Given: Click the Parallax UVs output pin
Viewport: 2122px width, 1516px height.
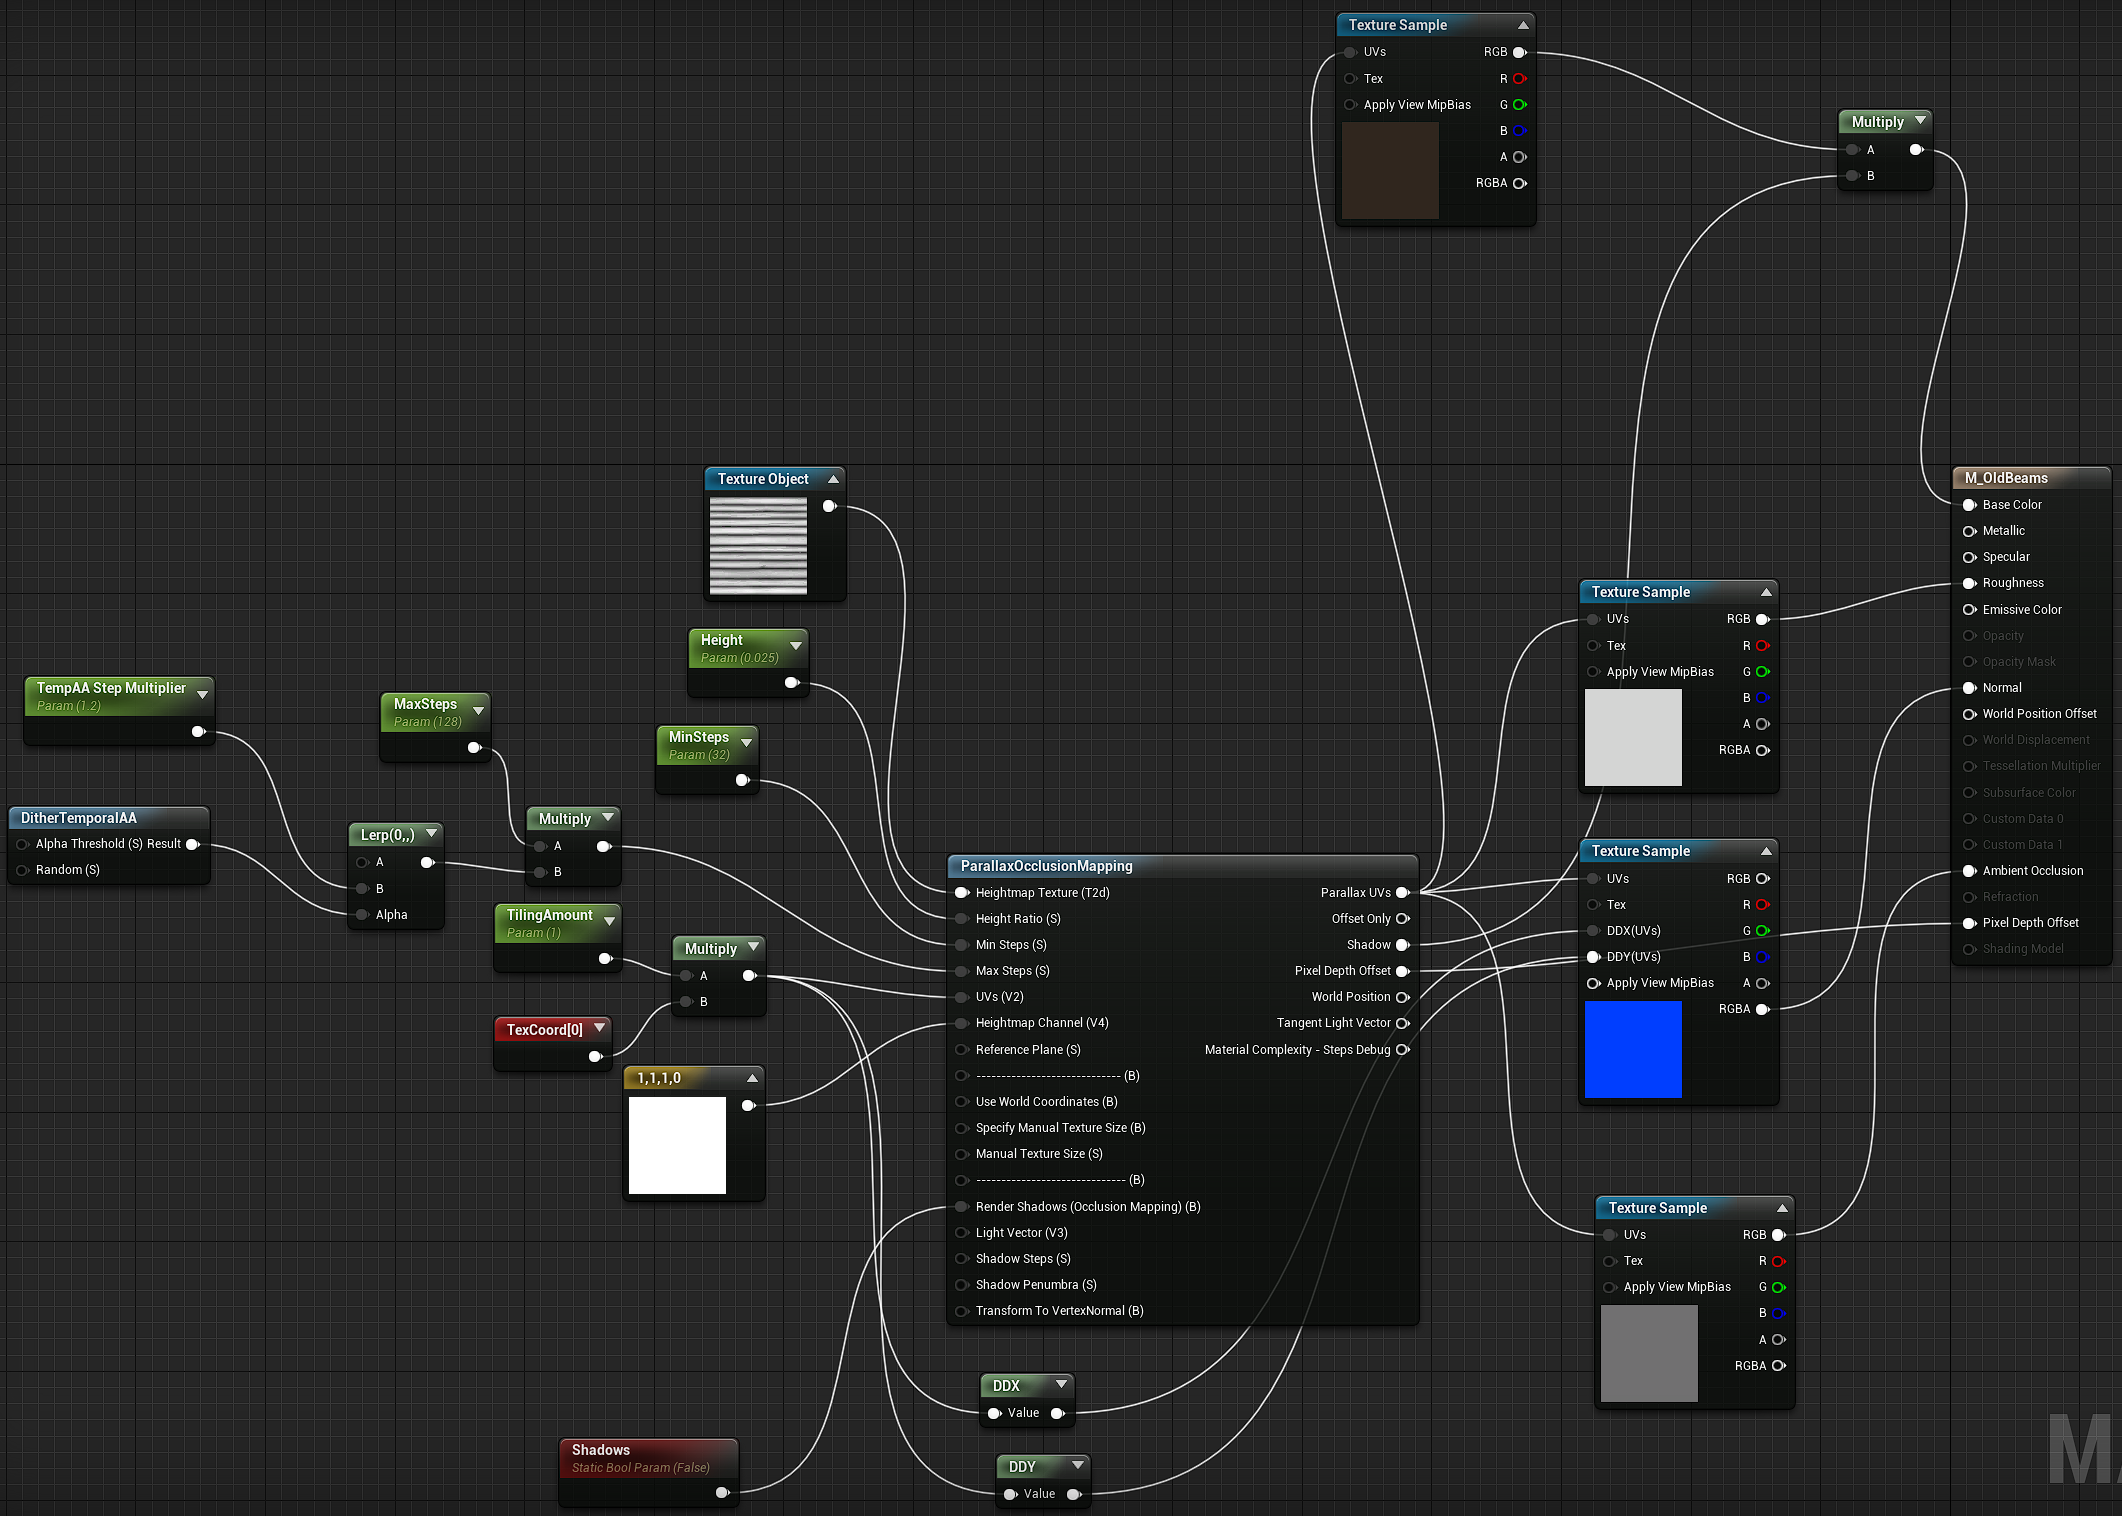Looking at the screenshot, I should [1402, 893].
